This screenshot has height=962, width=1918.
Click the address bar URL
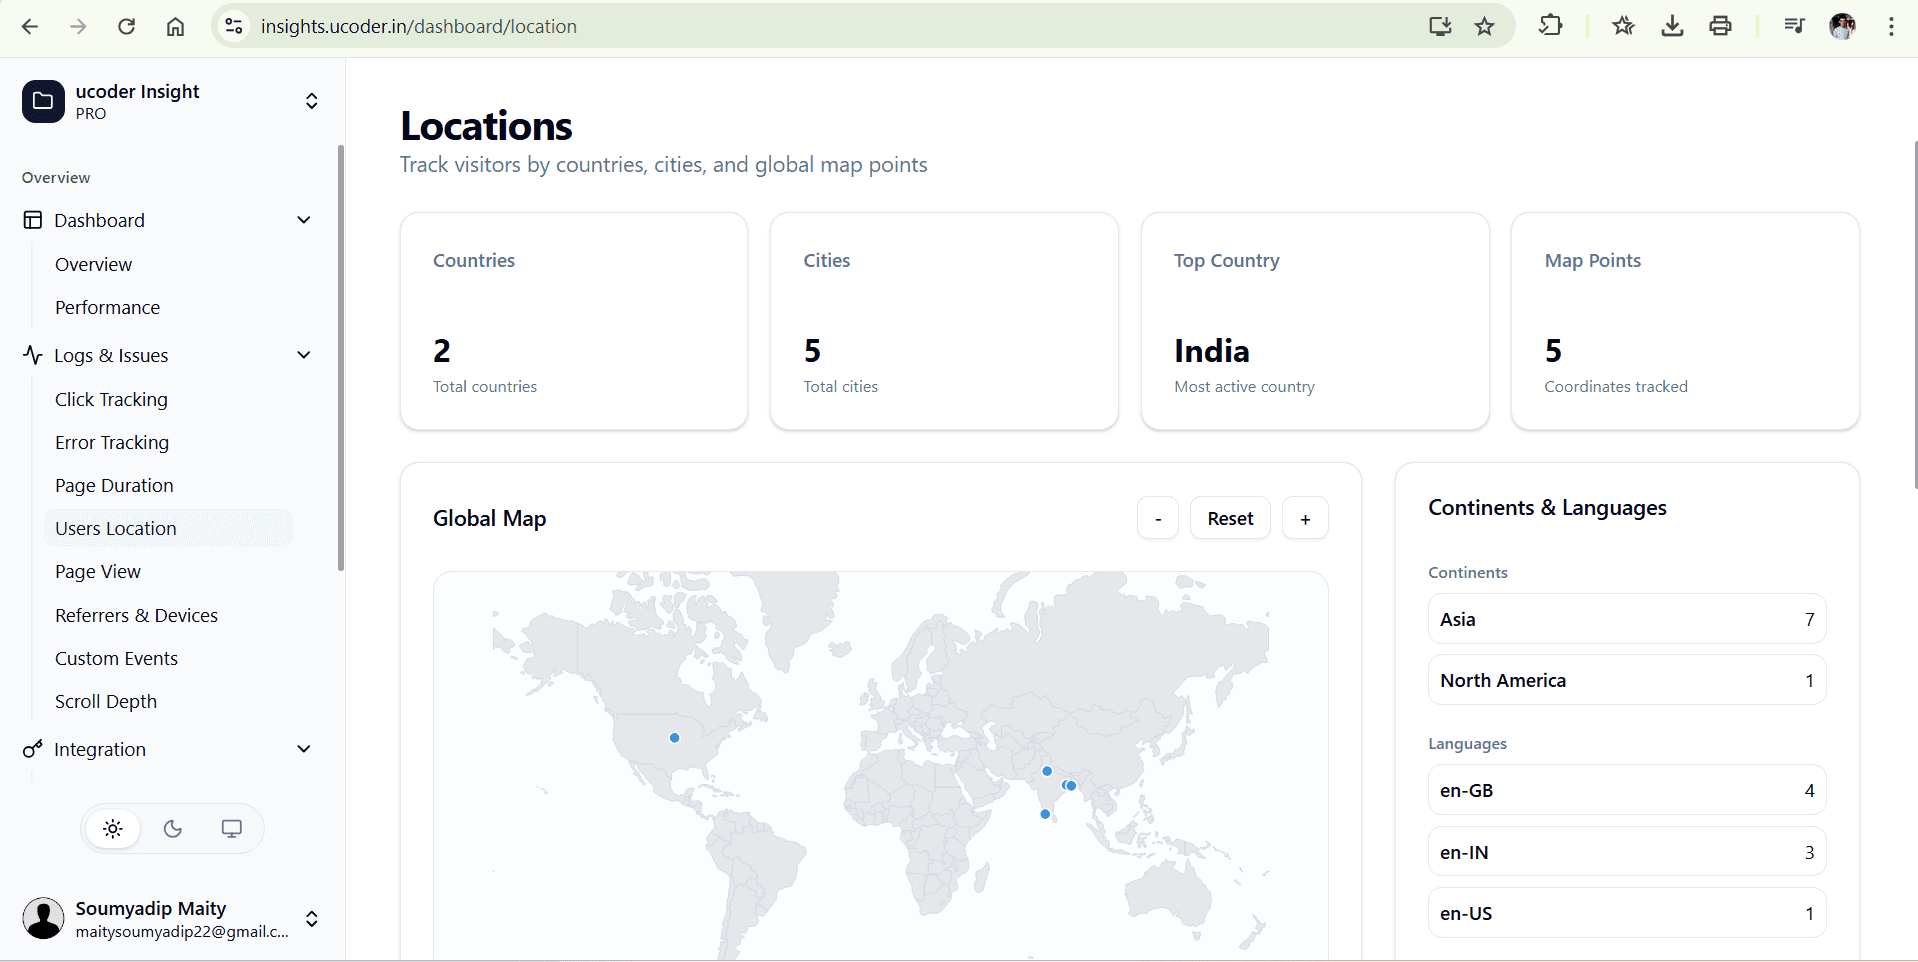click(x=419, y=27)
